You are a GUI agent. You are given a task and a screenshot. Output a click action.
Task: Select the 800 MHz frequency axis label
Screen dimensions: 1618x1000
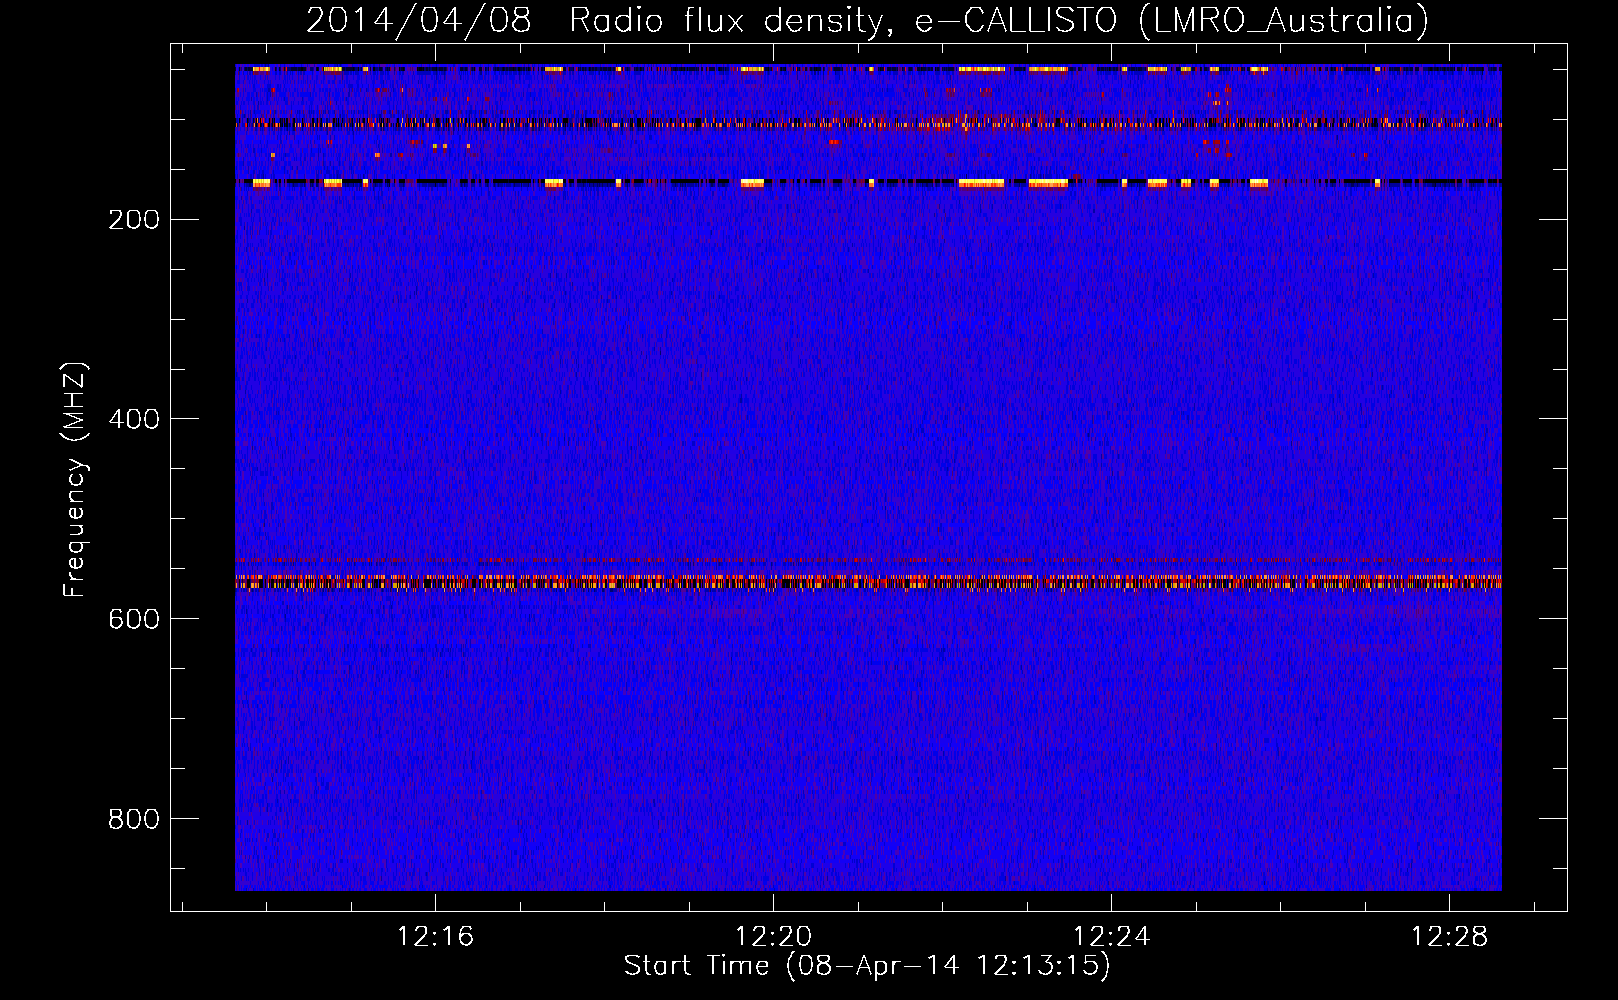click(133, 819)
